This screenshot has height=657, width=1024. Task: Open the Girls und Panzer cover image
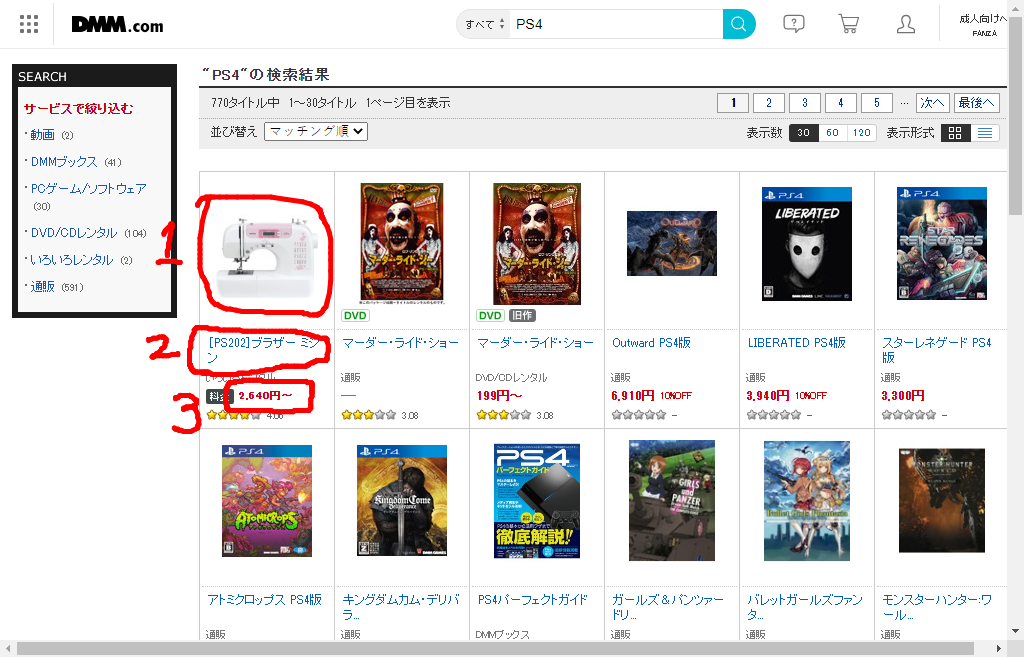[671, 500]
